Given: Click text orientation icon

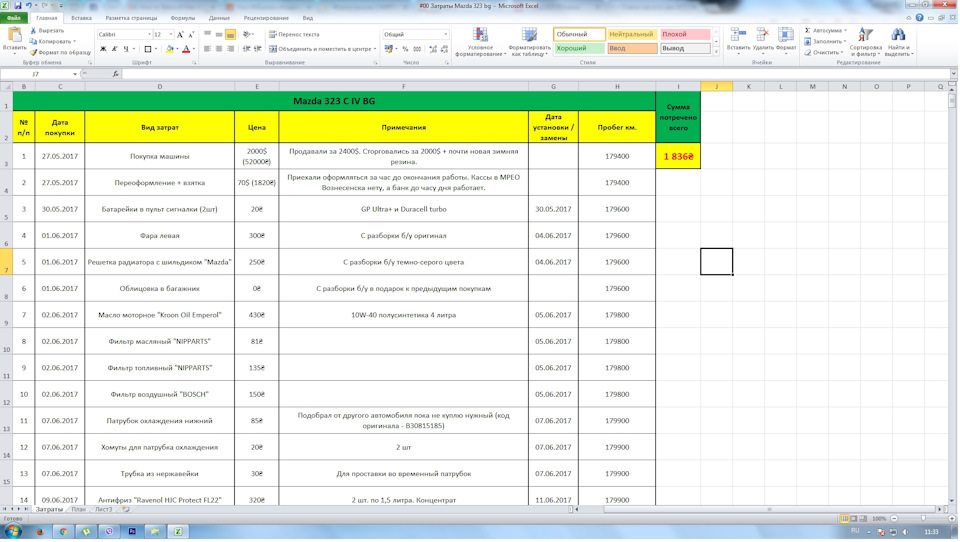Looking at the screenshot, I should (x=247, y=35).
